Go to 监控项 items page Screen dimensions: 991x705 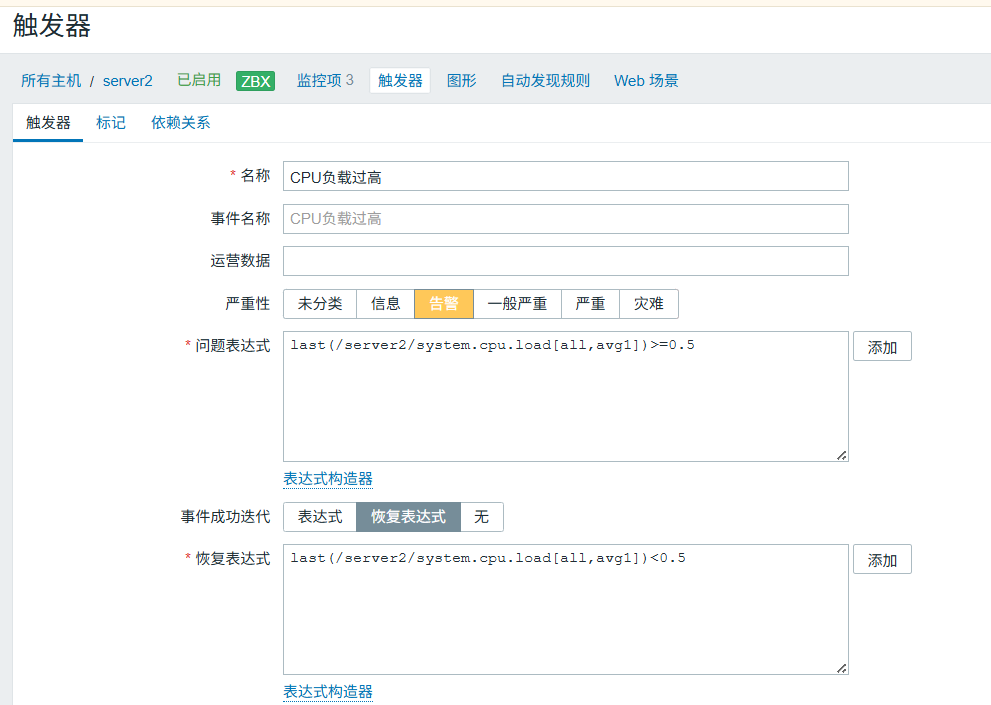[319, 80]
